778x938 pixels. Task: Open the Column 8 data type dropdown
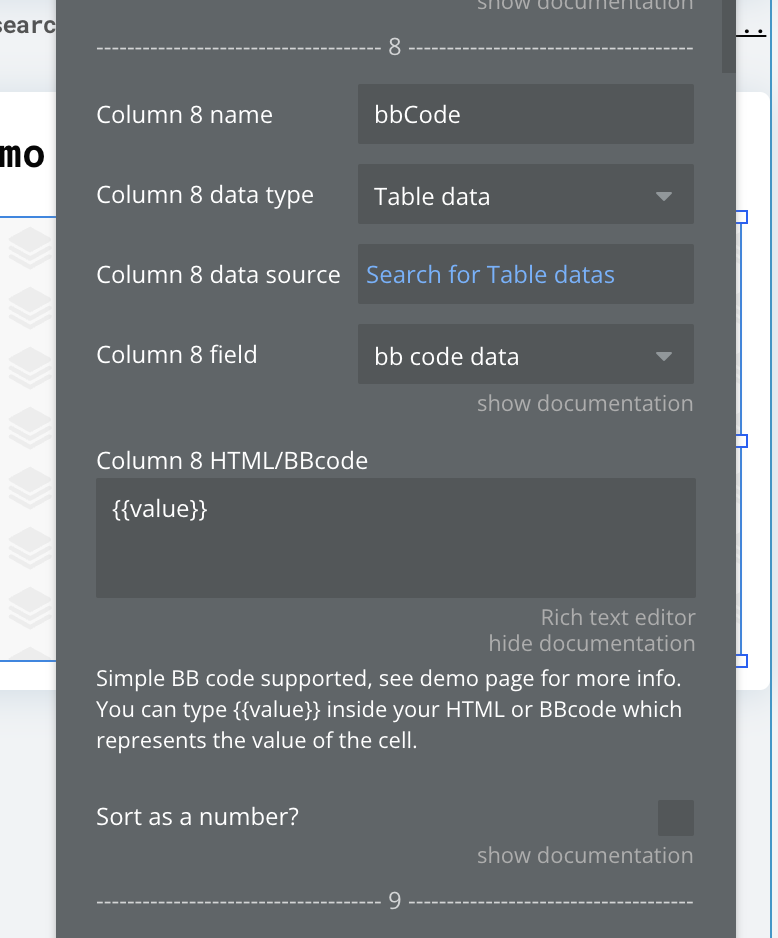525,194
